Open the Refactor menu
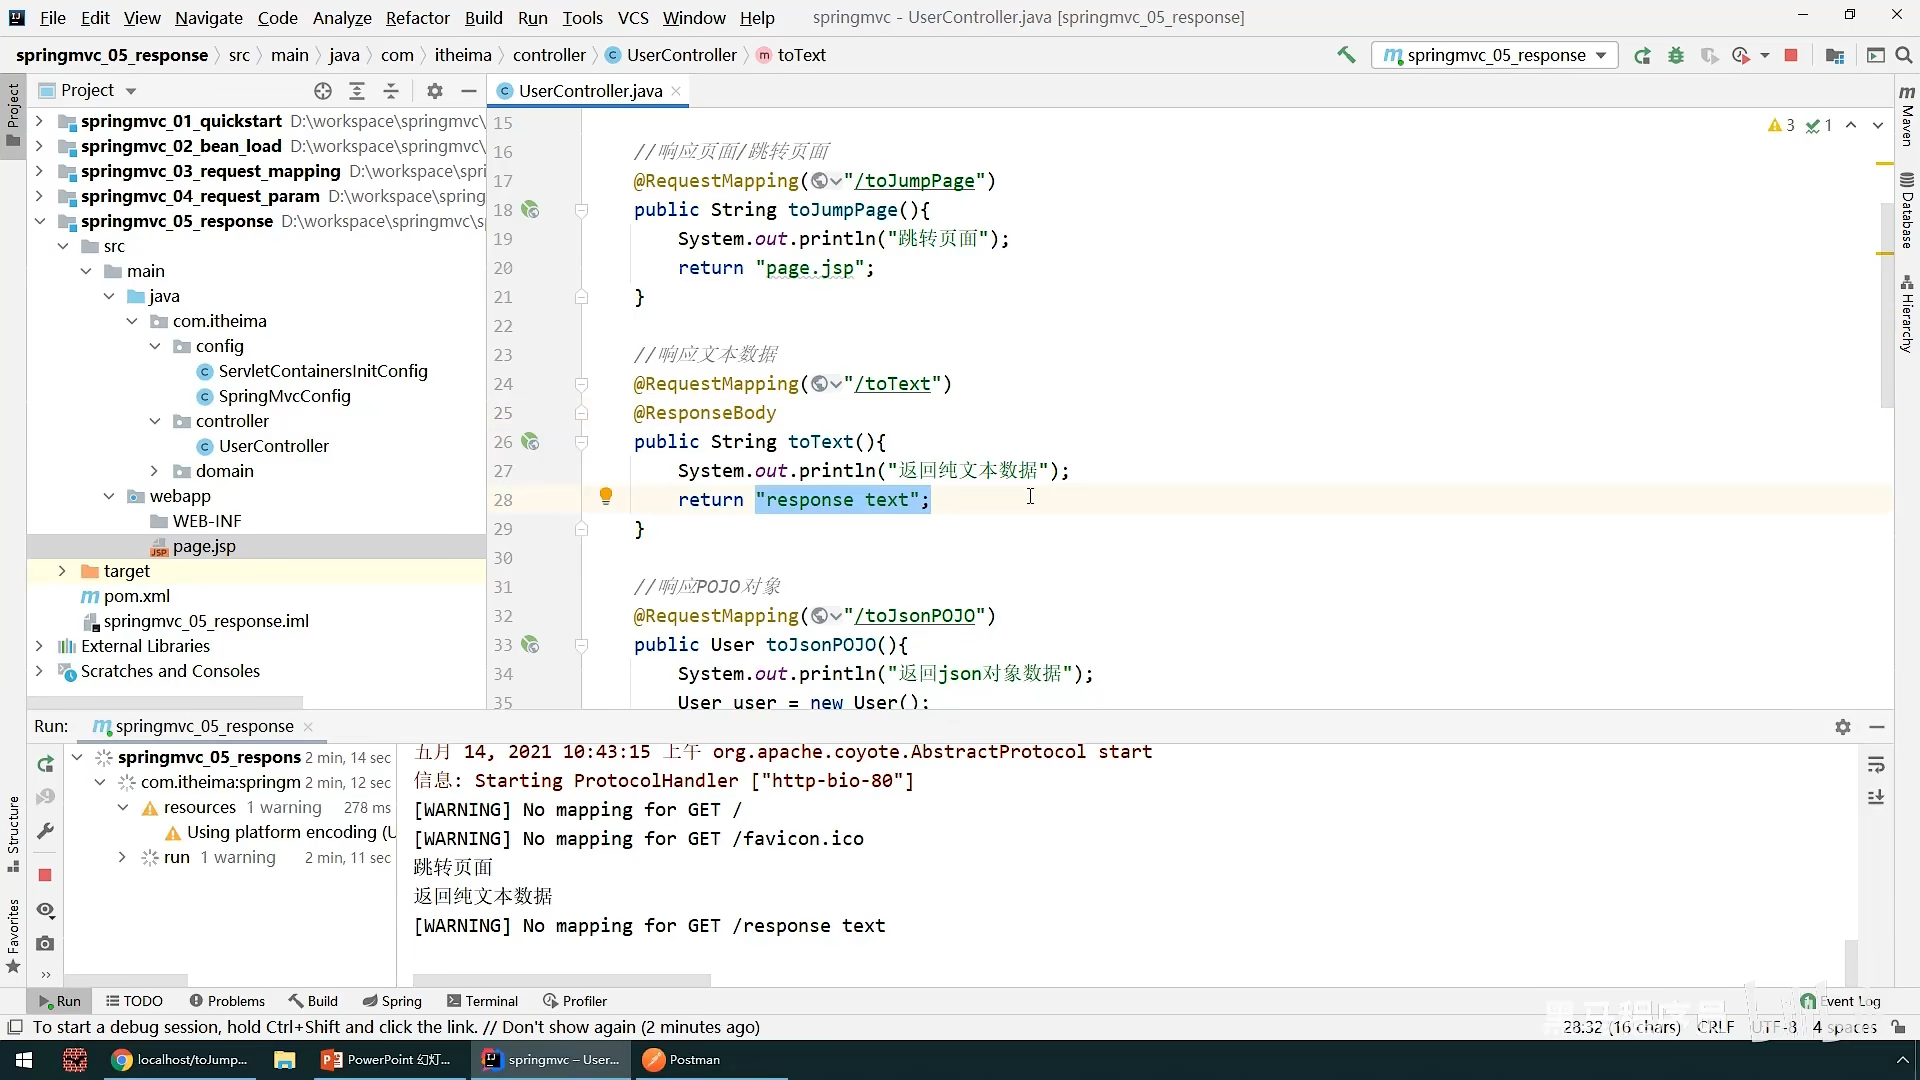The image size is (1920, 1080). 417,17
